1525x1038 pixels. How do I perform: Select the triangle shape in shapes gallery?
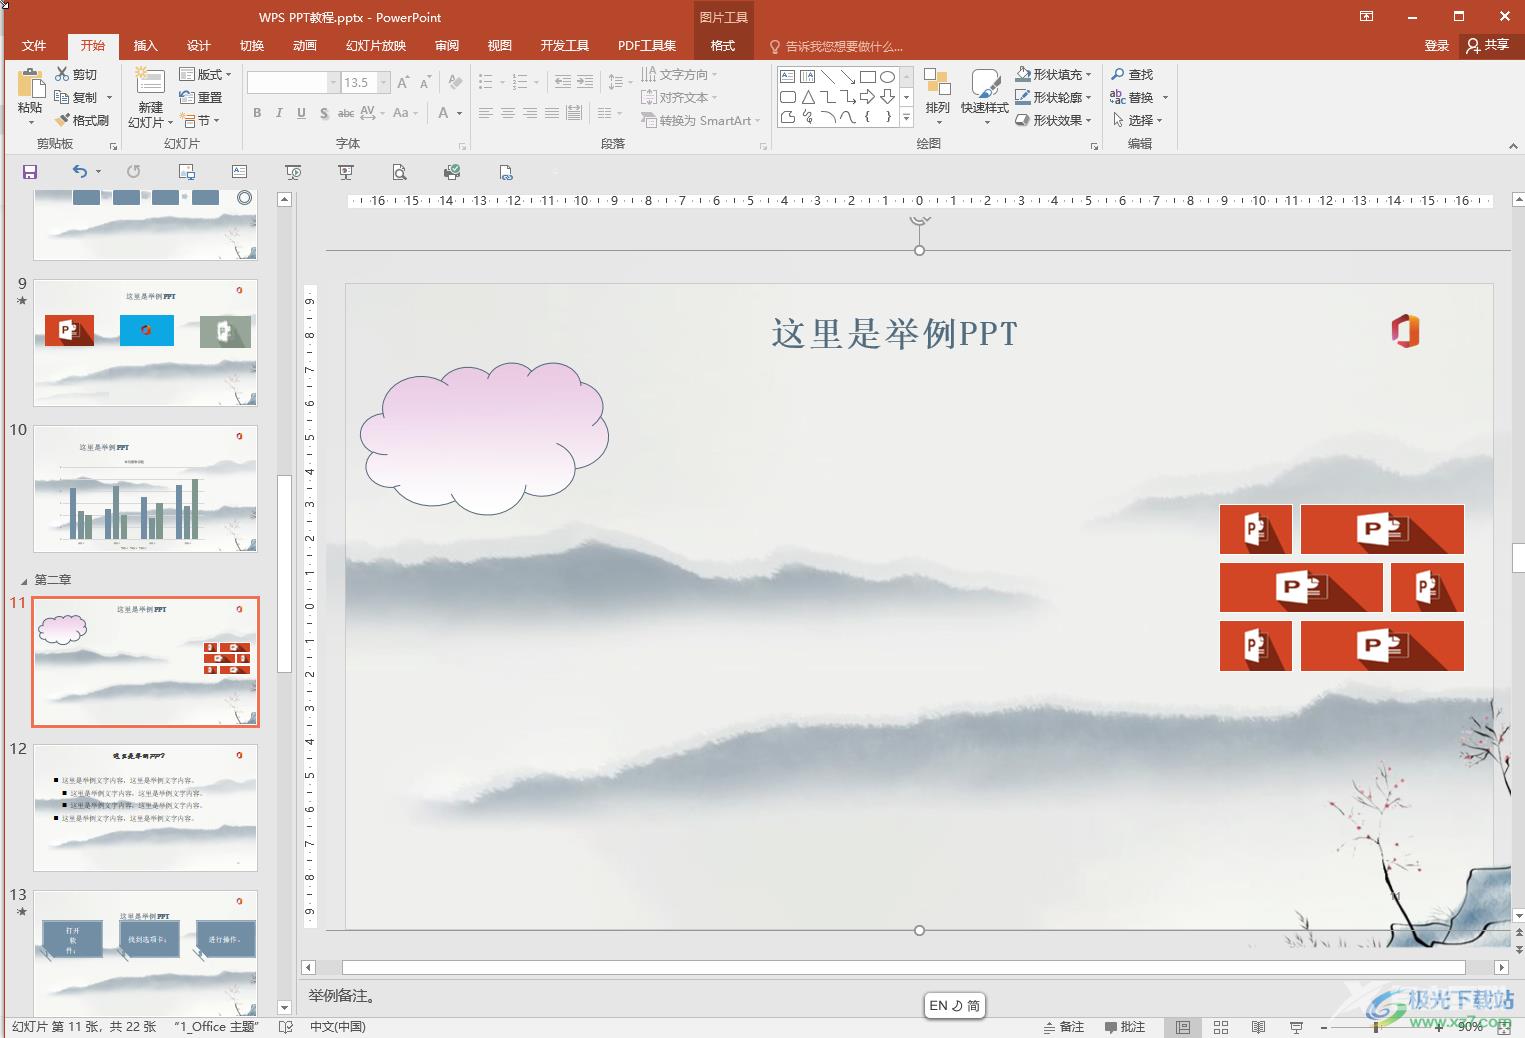(x=807, y=97)
